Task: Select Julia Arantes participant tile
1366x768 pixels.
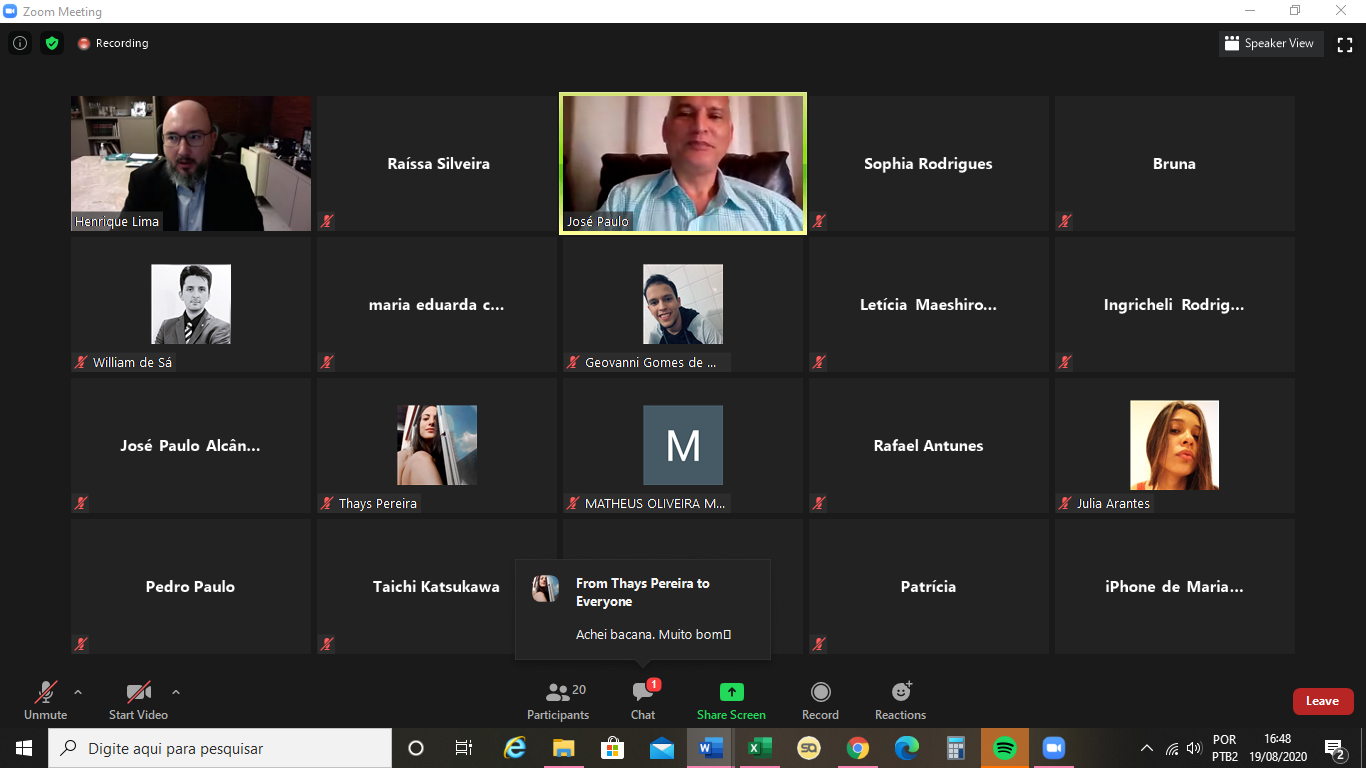Action: [1174, 445]
